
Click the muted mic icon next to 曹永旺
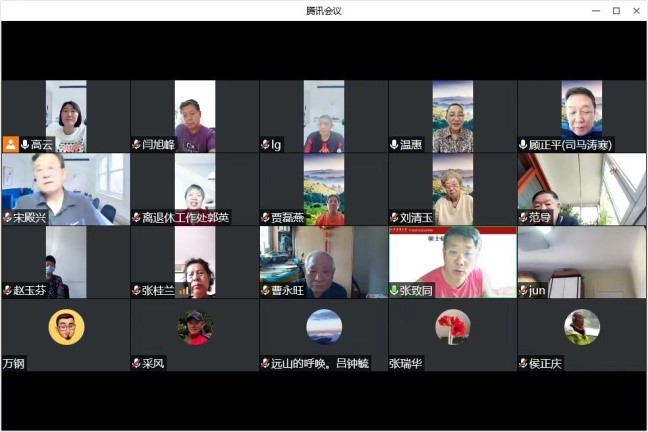pyautogui.click(x=265, y=290)
